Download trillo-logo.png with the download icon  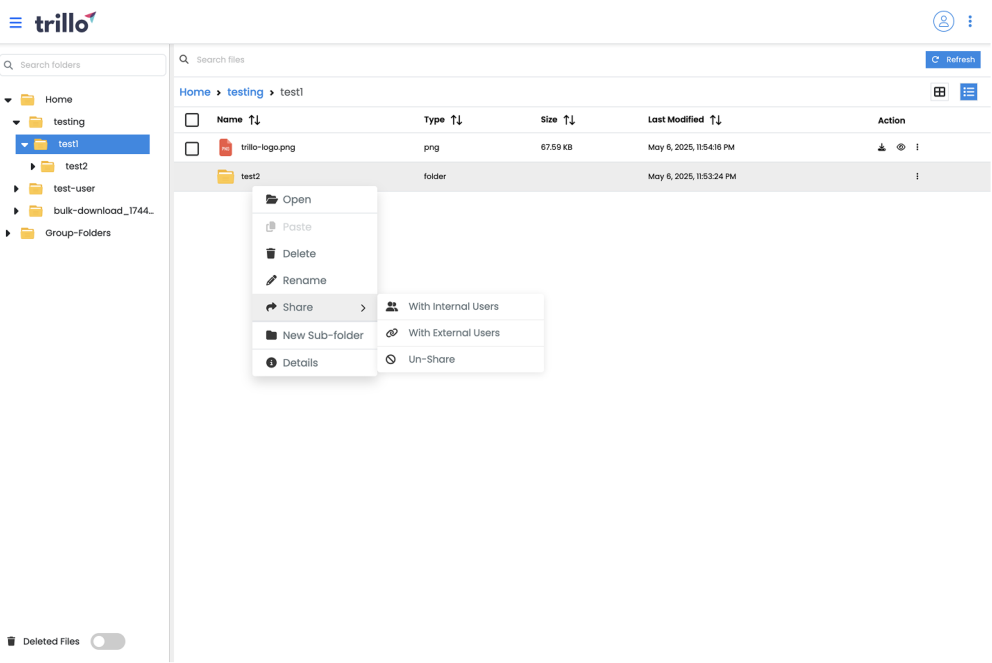pos(881,147)
